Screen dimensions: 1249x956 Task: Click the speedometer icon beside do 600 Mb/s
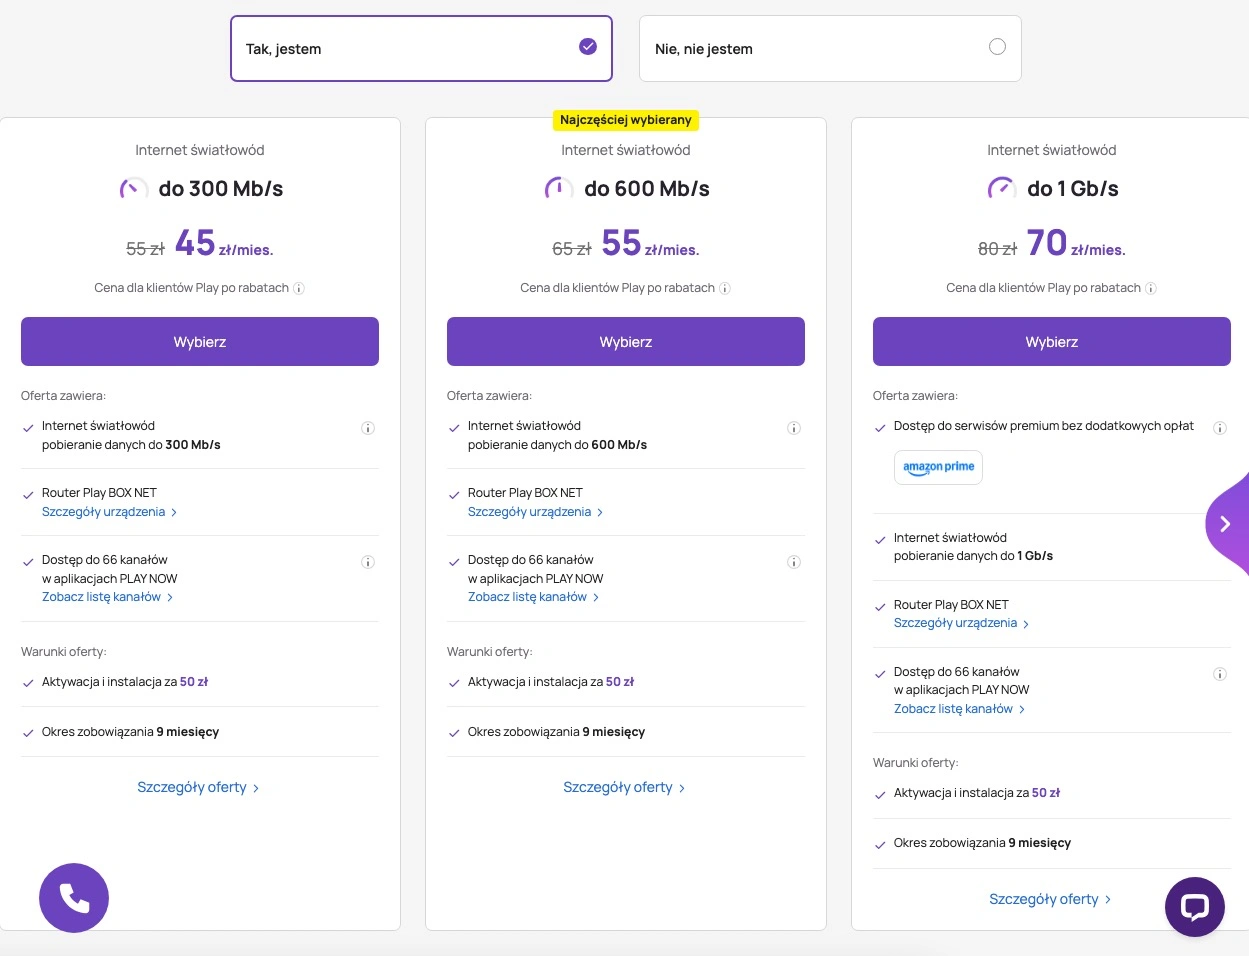tap(559, 188)
